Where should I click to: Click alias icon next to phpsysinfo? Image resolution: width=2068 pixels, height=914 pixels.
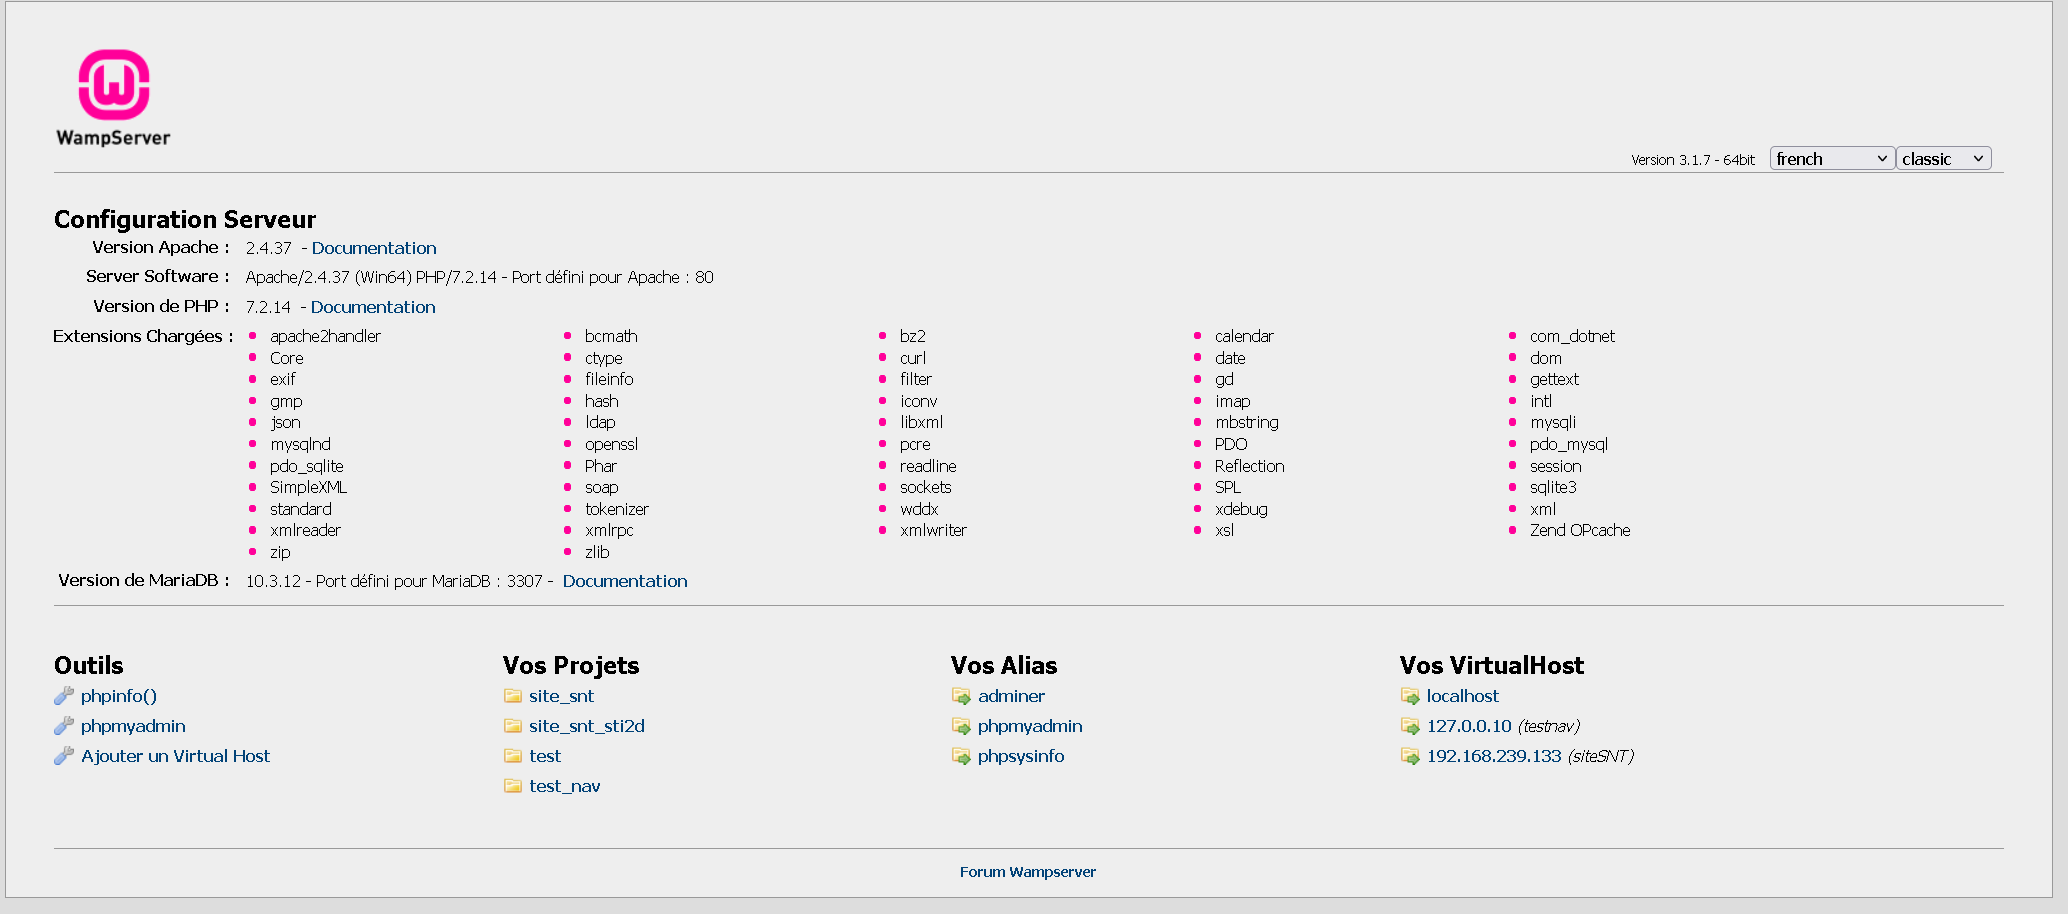point(961,756)
